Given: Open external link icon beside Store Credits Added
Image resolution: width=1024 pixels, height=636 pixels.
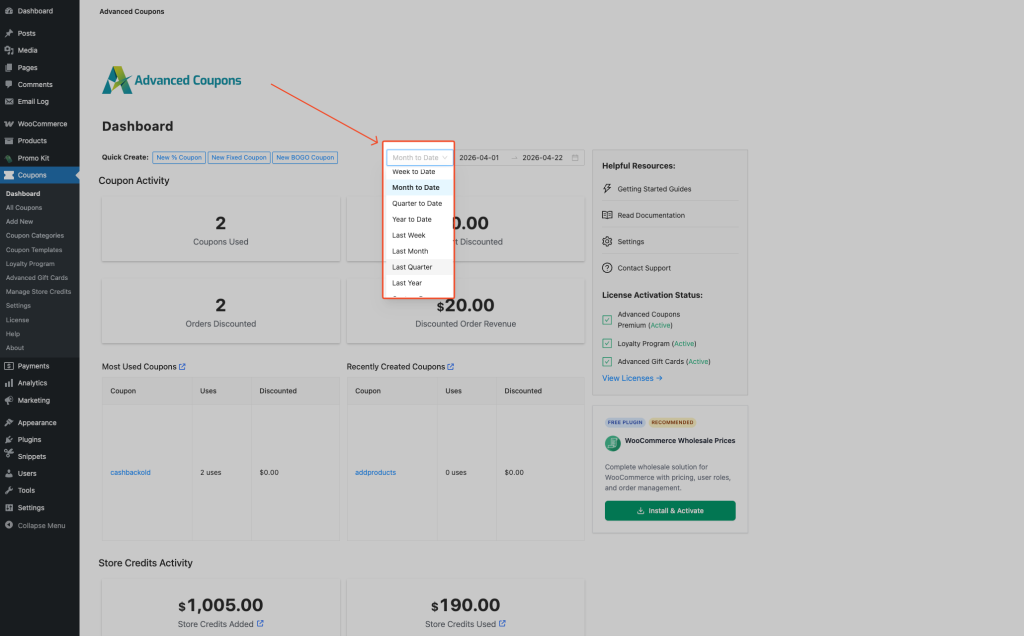Looking at the screenshot, I should tap(260, 624).
